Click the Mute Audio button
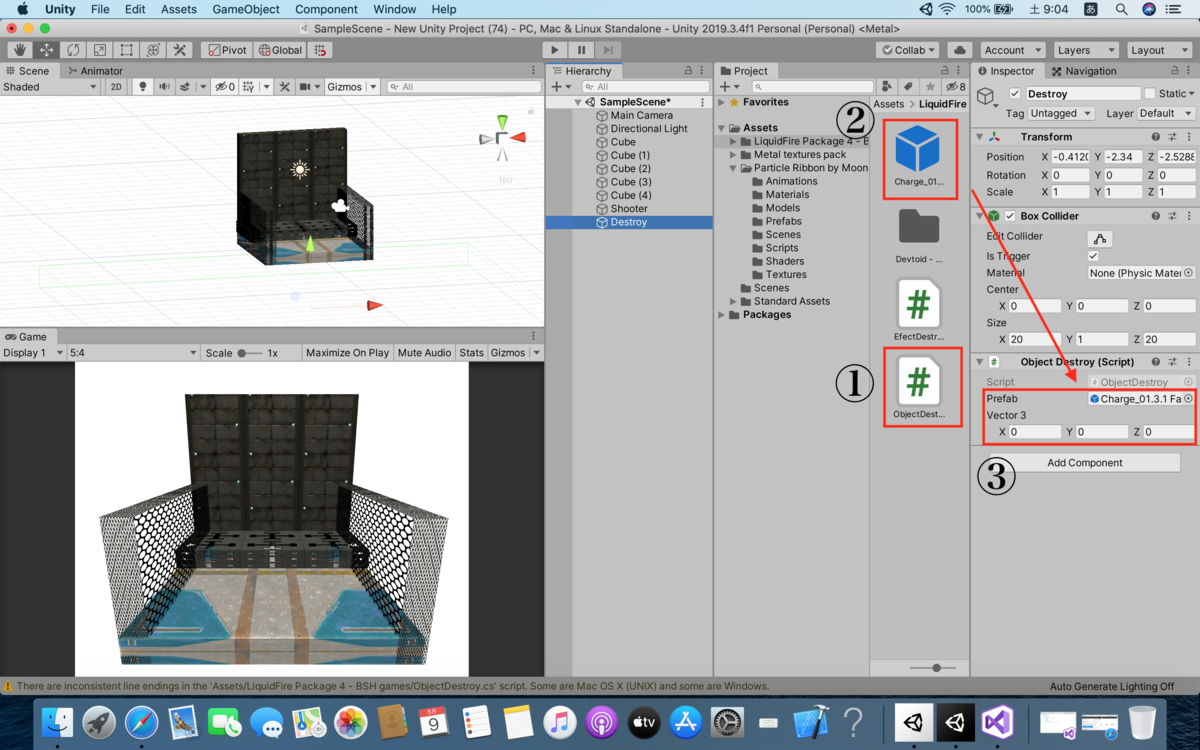The height and width of the screenshot is (750, 1200). point(424,353)
